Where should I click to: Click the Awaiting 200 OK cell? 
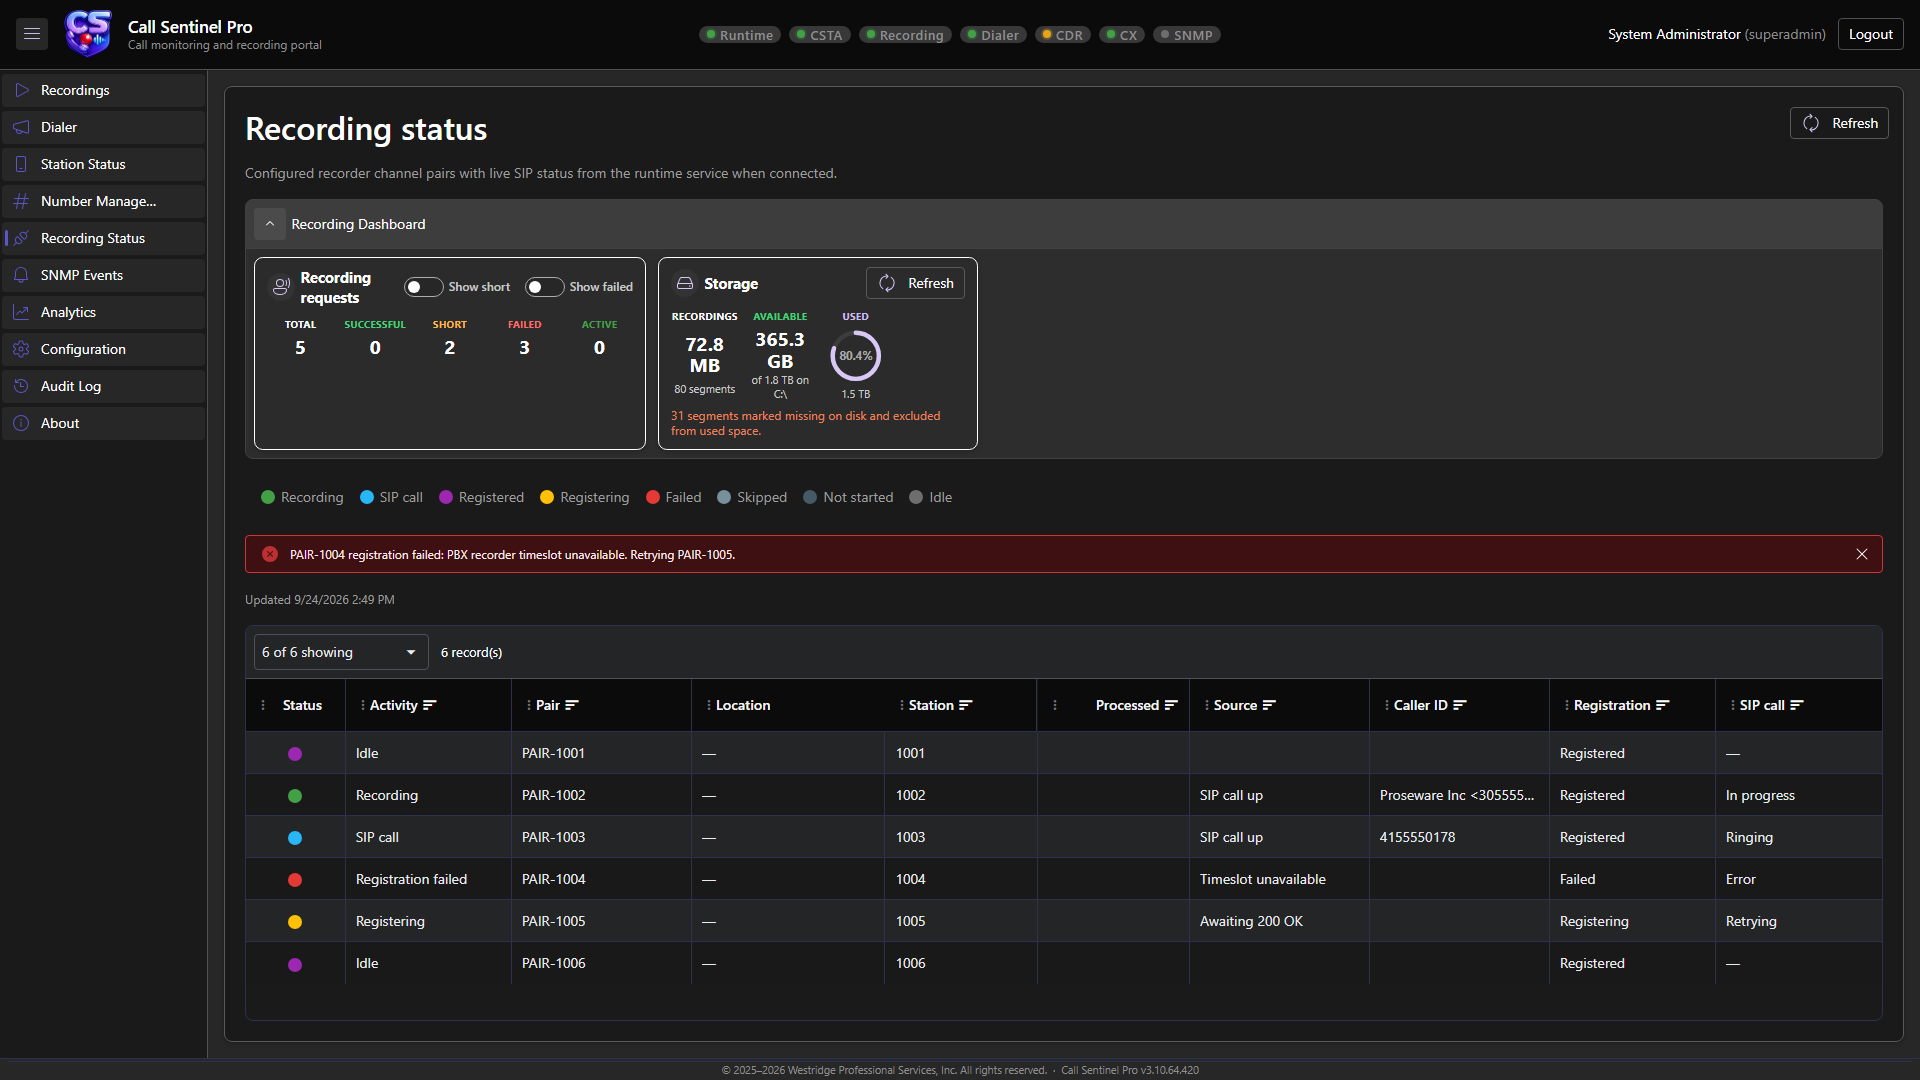[1279, 921]
